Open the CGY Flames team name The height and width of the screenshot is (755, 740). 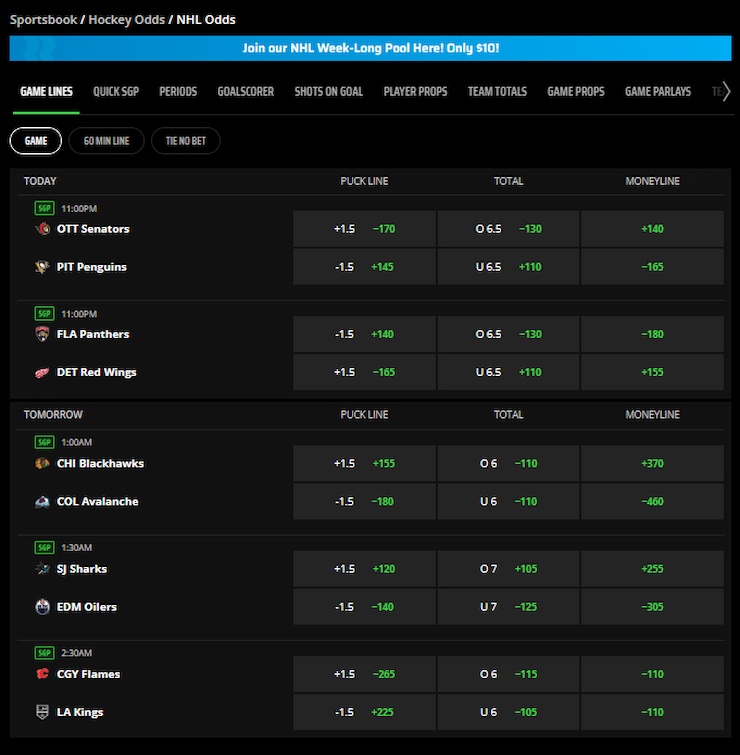[88, 674]
